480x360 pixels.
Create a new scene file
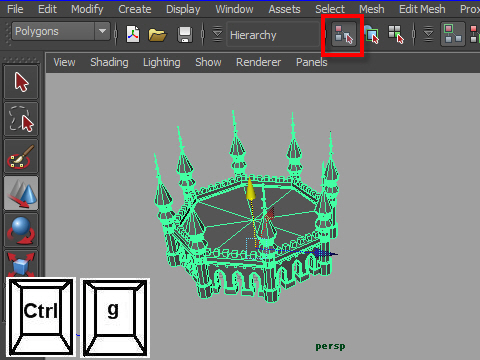click(x=133, y=34)
